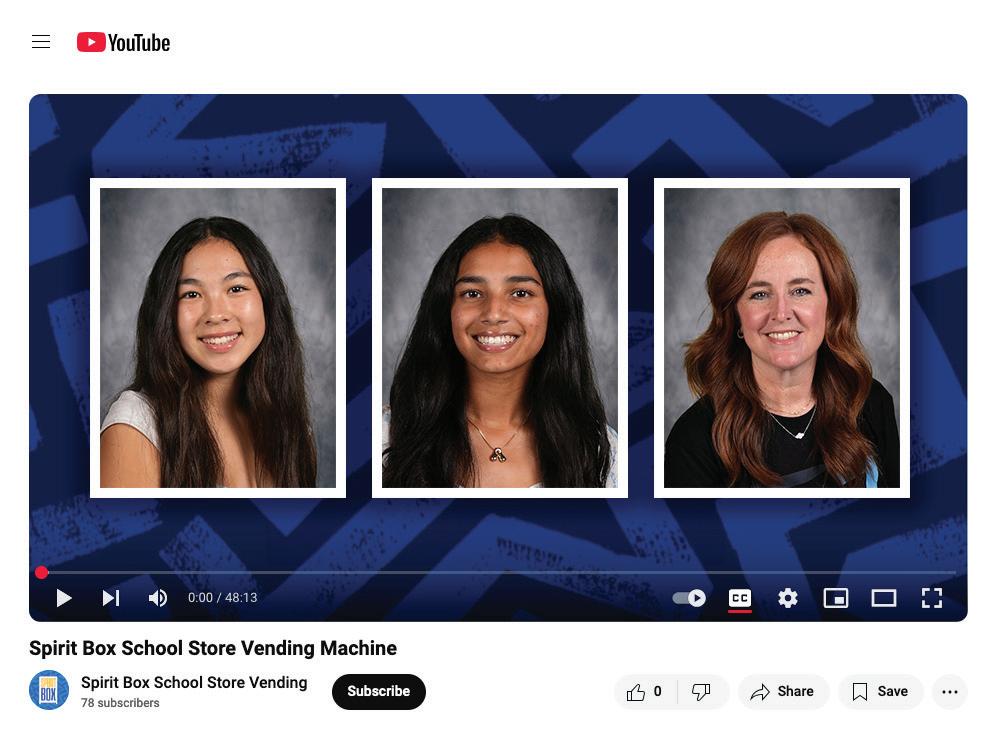
Task: Subscribe to Spirit Box School Store Vending
Action: (x=379, y=692)
